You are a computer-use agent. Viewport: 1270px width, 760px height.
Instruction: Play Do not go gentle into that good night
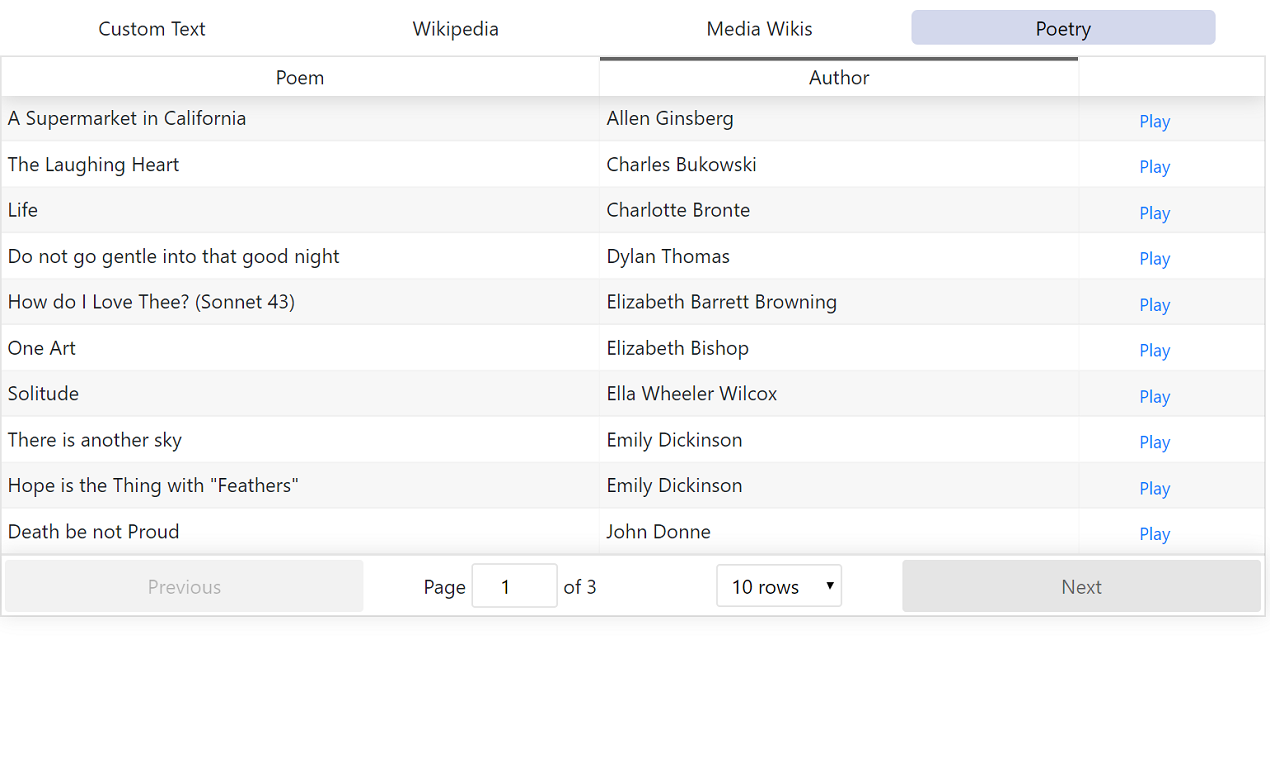(x=1154, y=259)
